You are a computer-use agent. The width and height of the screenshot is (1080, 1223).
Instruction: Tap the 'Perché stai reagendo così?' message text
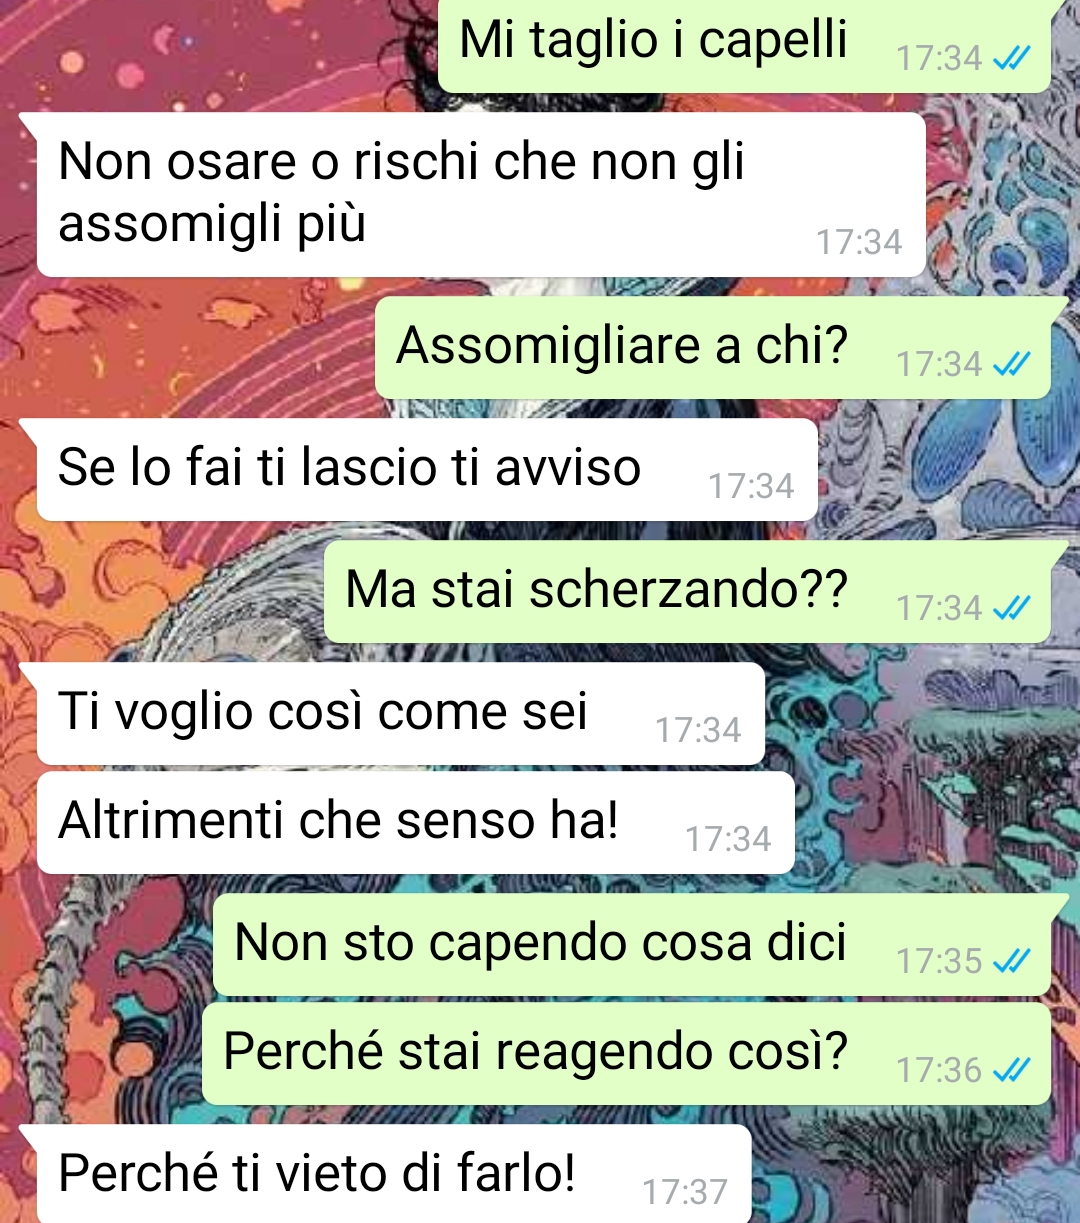click(535, 1052)
